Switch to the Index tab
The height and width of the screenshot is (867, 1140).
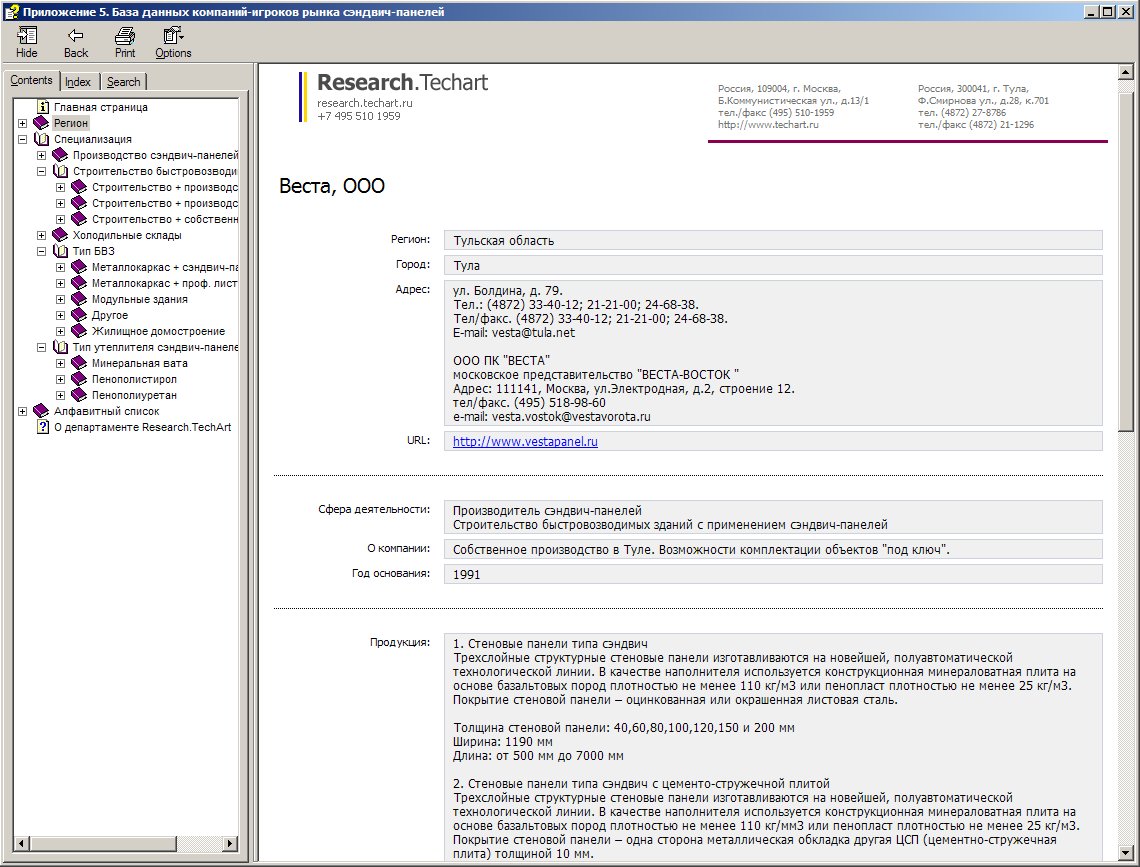(x=78, y=82)
